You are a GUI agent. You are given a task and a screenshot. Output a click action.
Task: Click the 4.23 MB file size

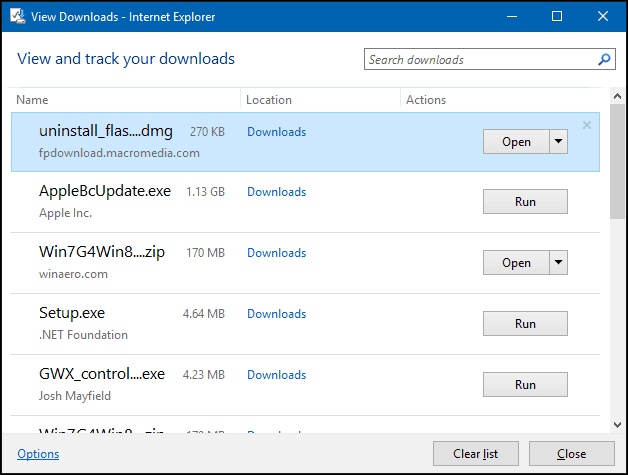204,374
